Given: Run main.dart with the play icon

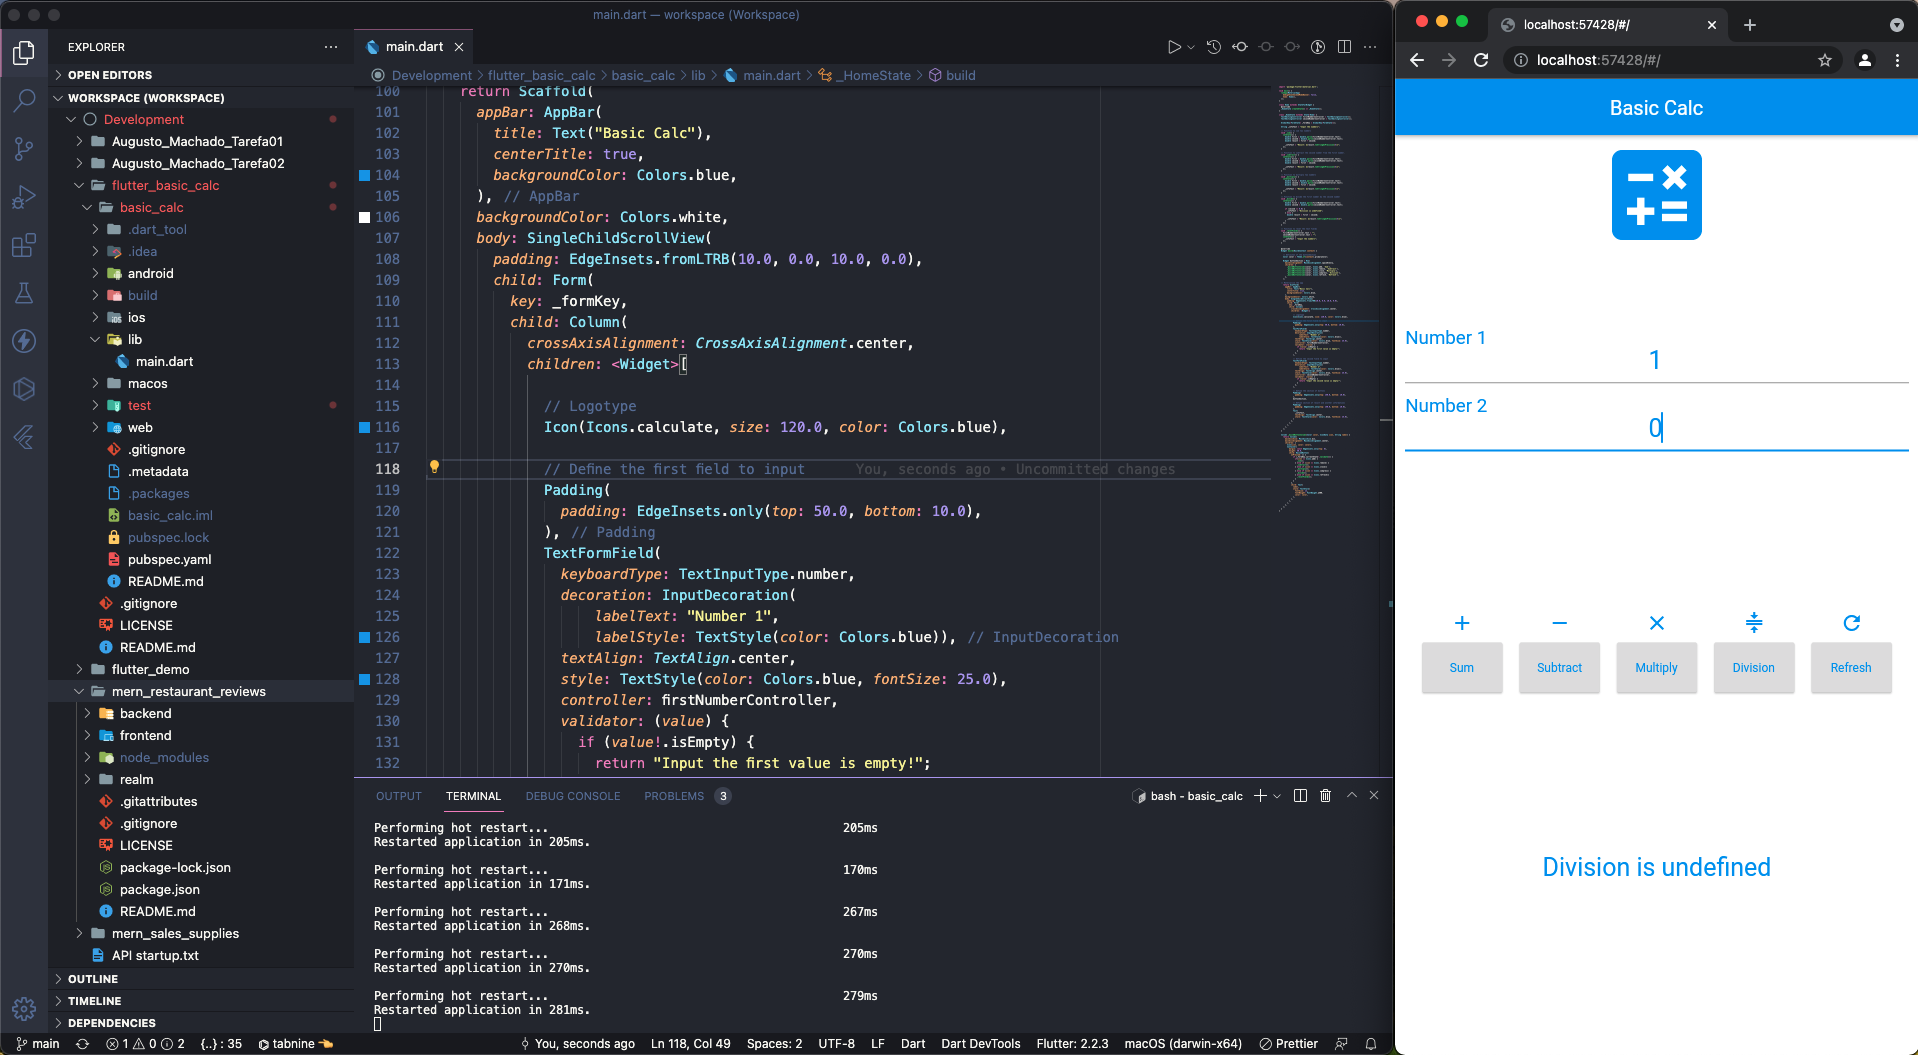Looking at the screenshot, I should (1174, 47).
